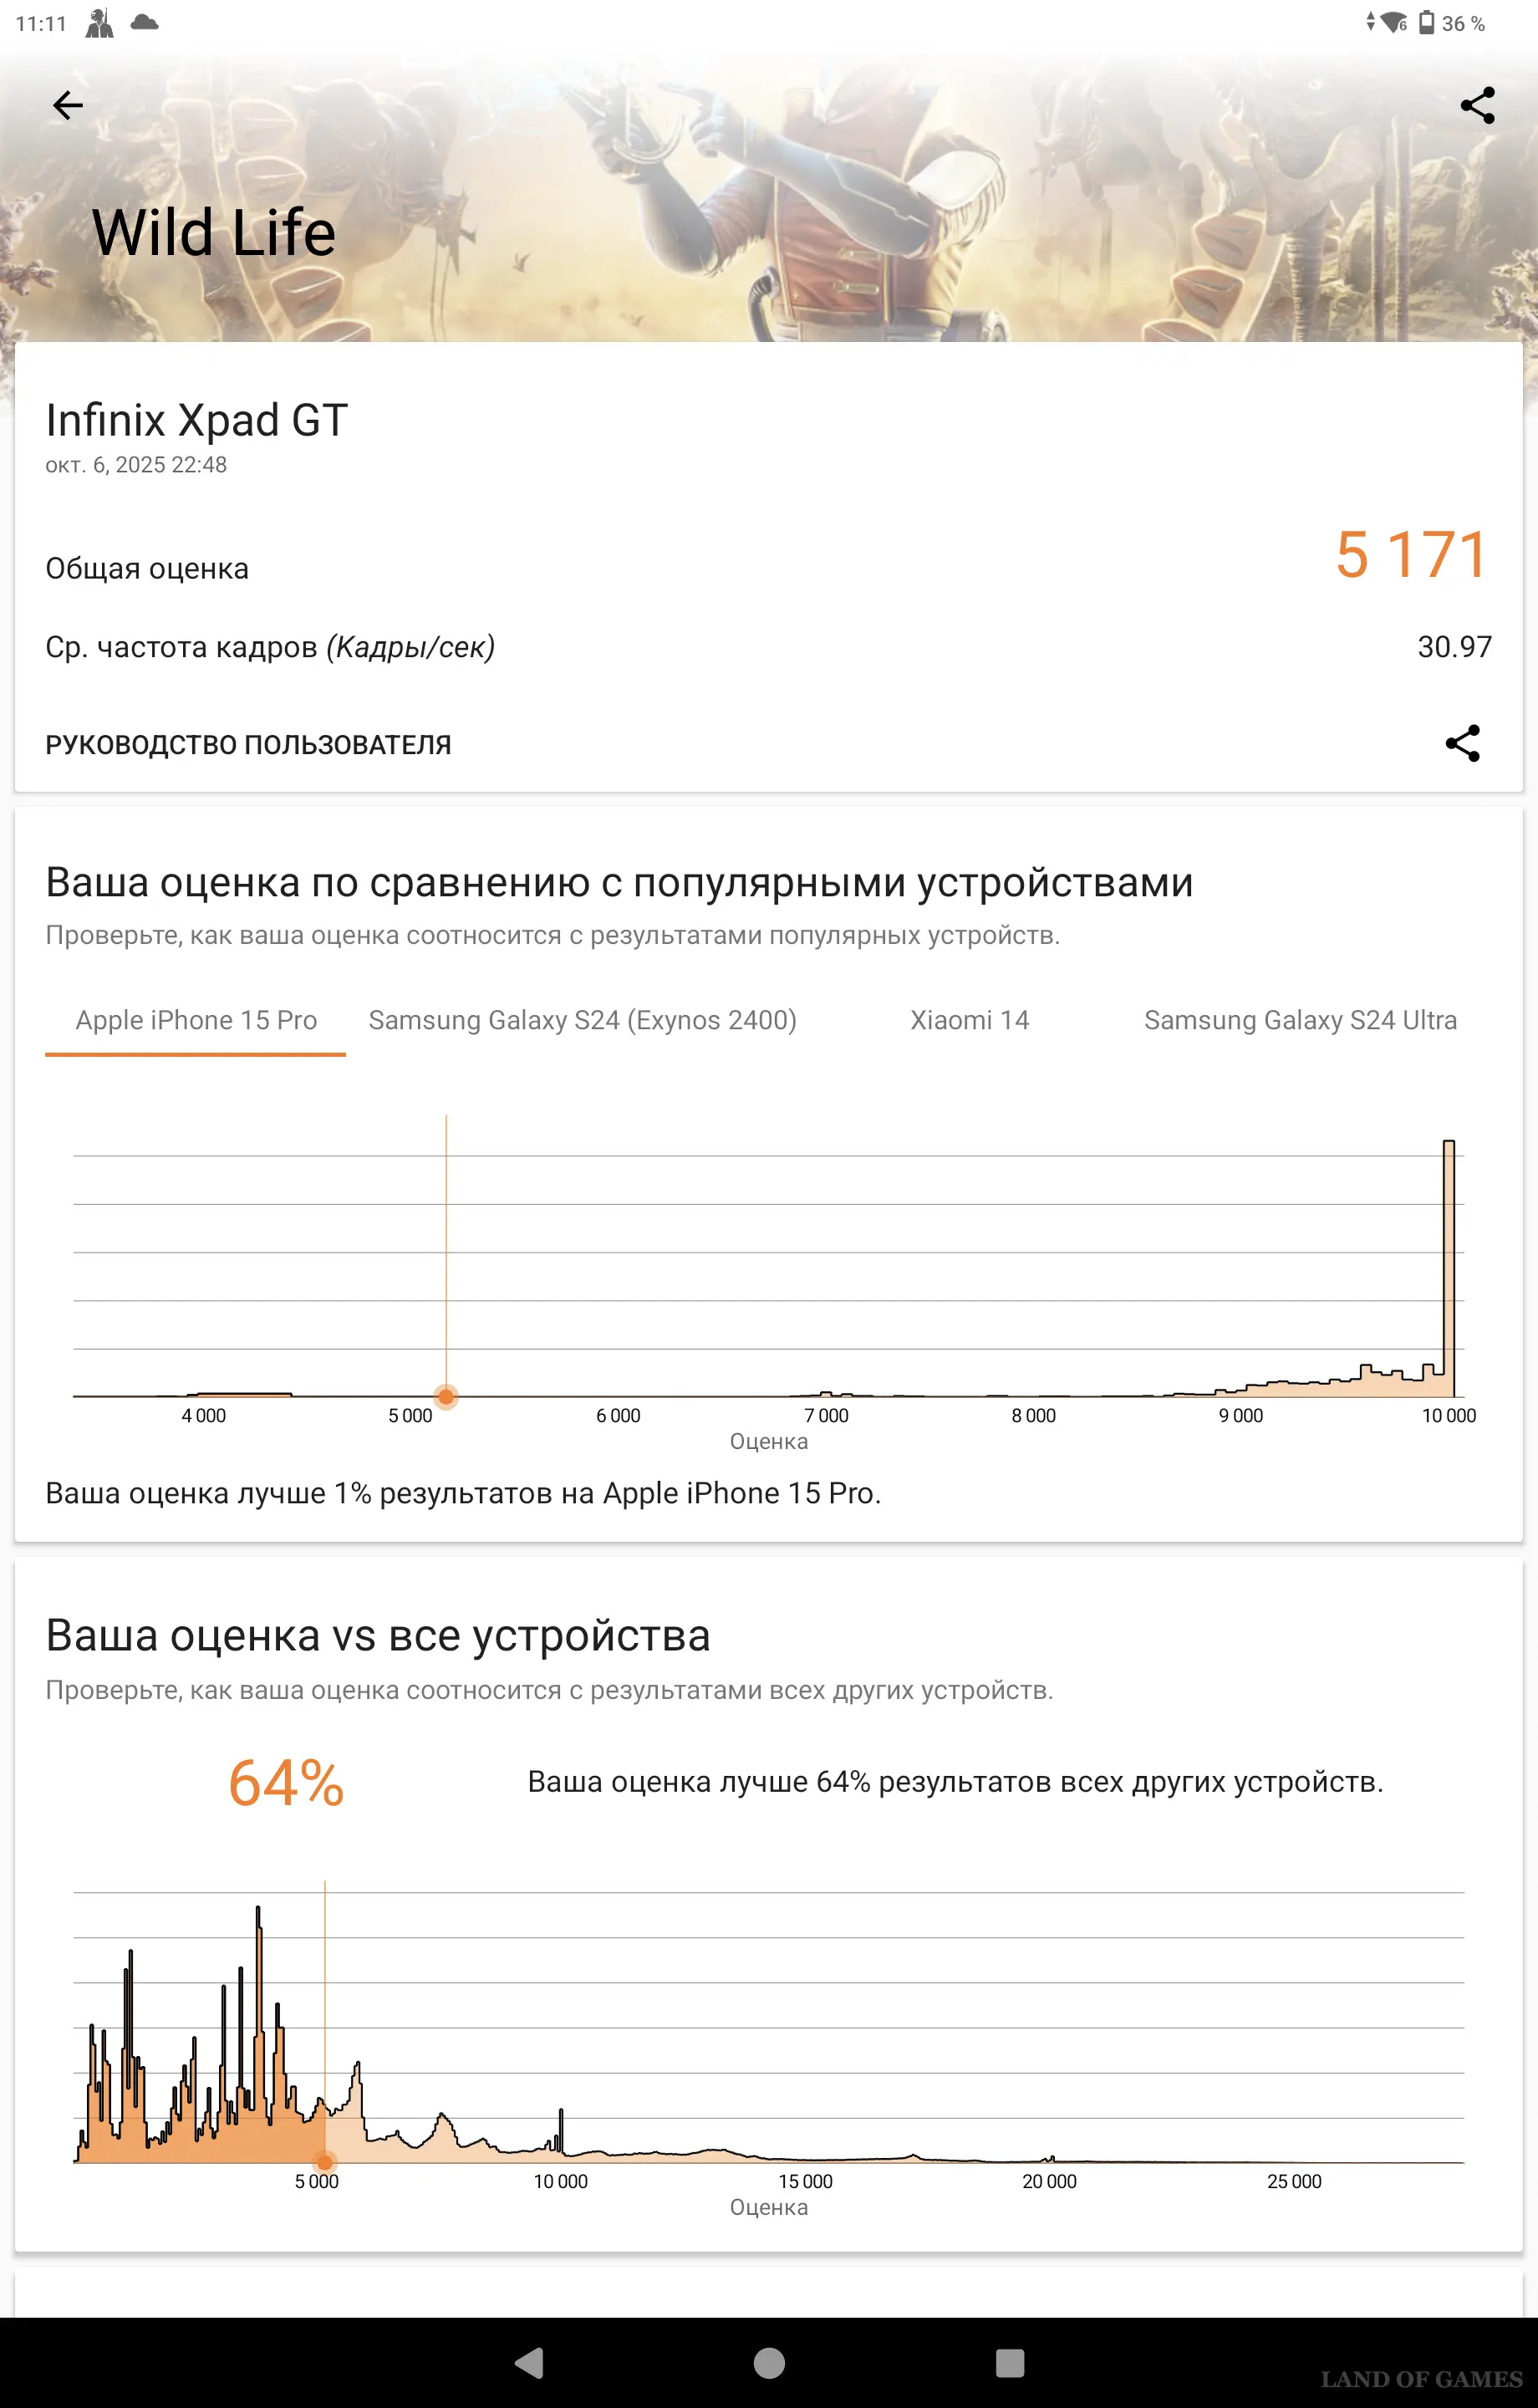Viewport: 1538px width, 2408px height.
Task: Tap the orange score marker on the iPhone chart
Action: [x=446, y=1396]
